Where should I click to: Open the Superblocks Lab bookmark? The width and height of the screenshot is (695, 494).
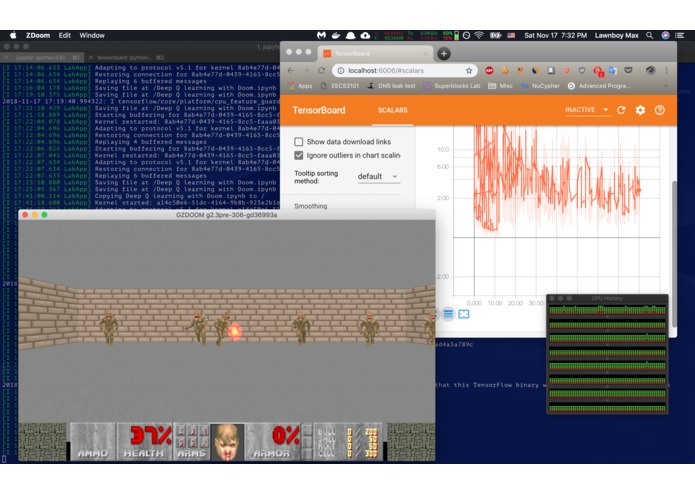point(452,86)
